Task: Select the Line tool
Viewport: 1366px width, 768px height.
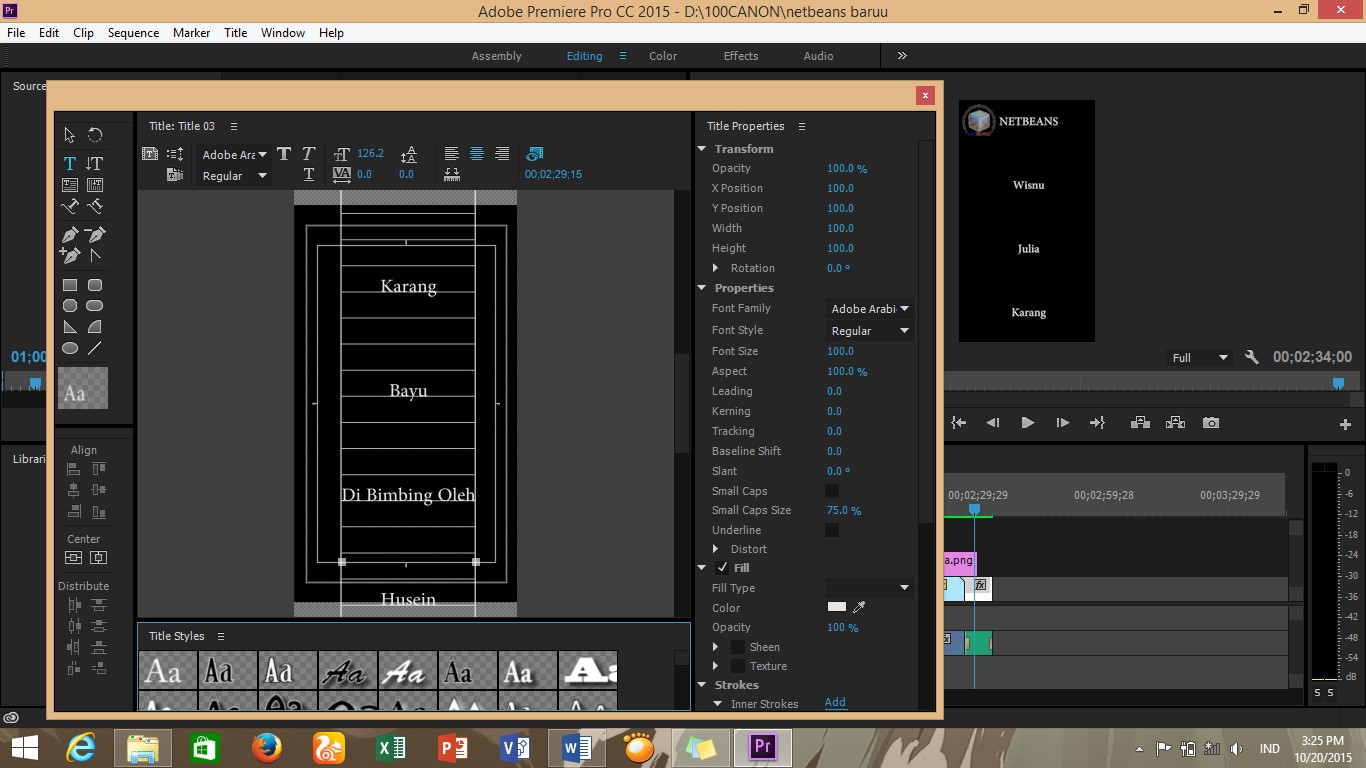Action: pos(94,348)
